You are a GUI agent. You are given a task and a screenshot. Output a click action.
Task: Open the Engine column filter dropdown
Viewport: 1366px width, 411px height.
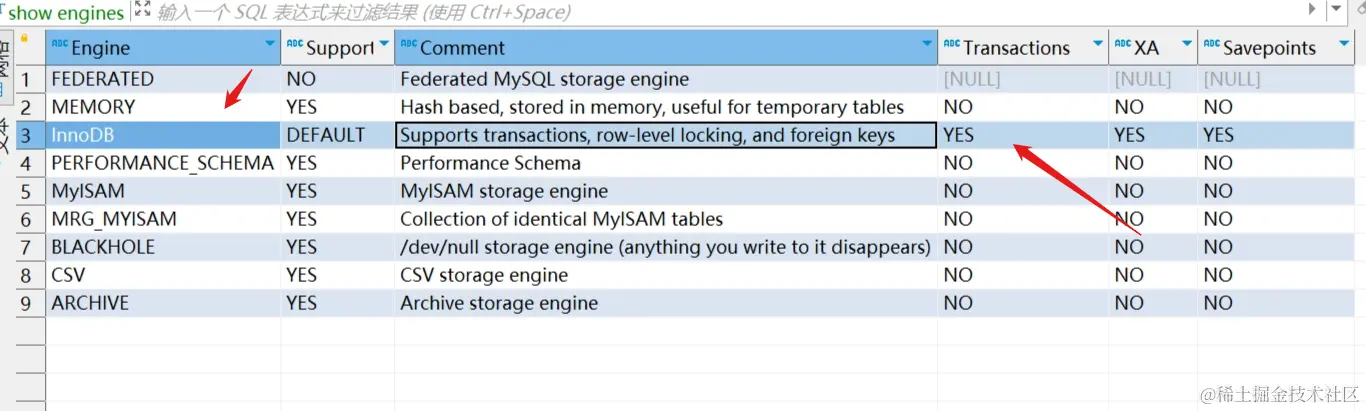[x=269, y=45]
